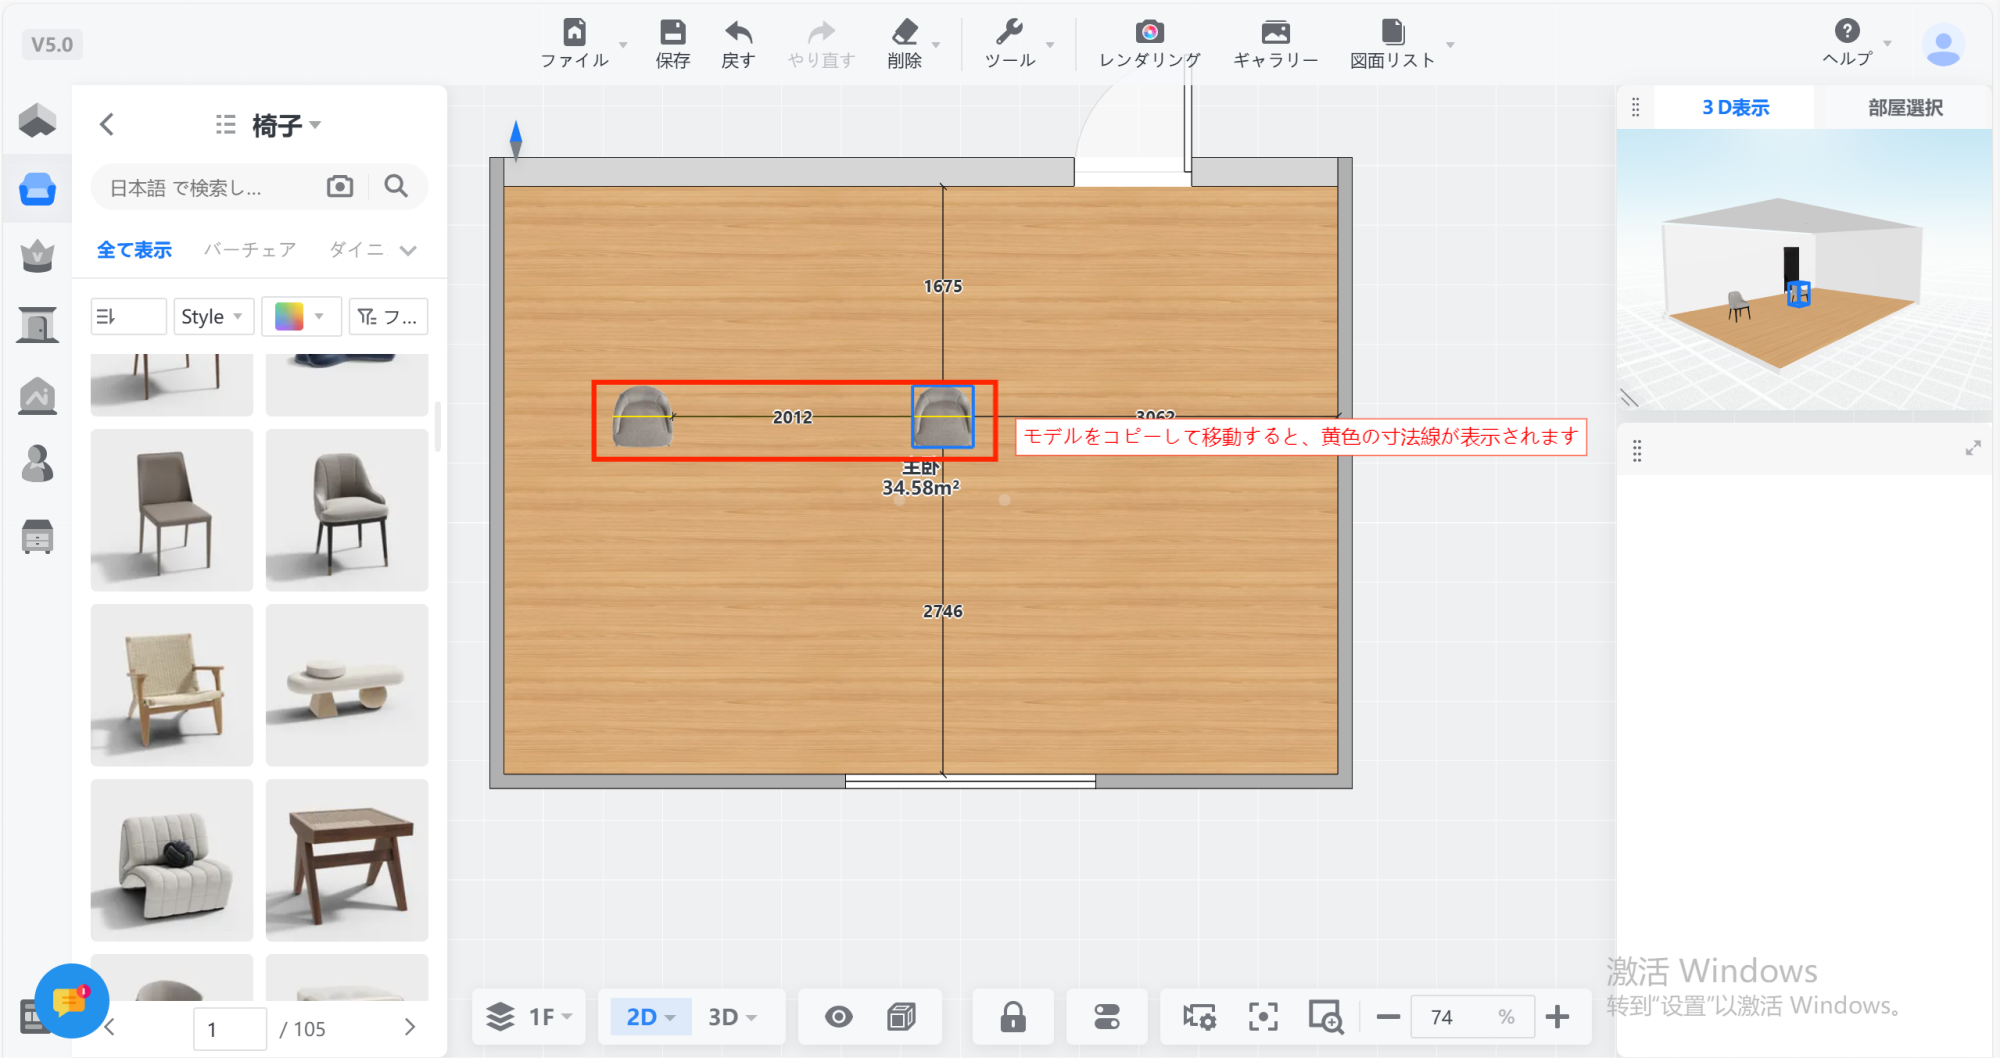Open the ヘルプ (Help) question icon
Viewport: 2000px width, 1058px height.
(1847, 30)
